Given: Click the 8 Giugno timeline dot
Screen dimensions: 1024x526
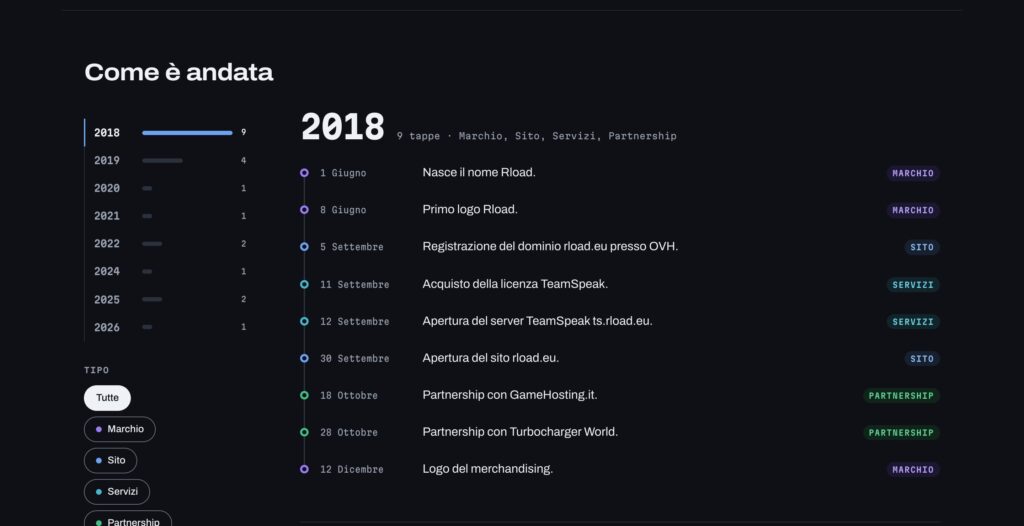Looking at the screenshot, I should coord(304,210).
